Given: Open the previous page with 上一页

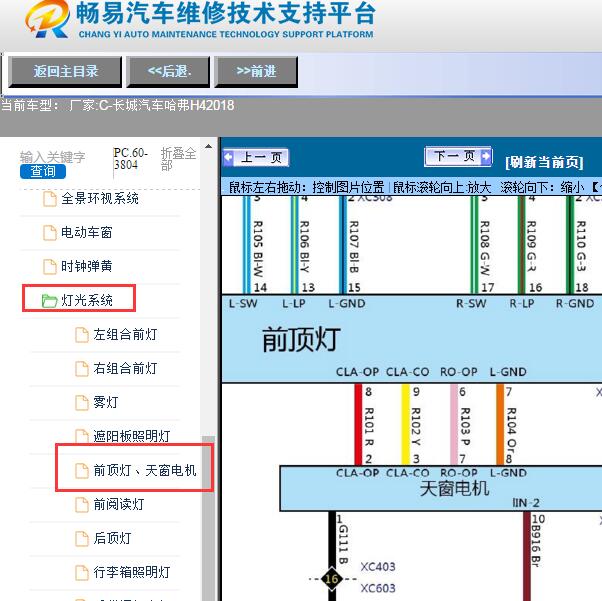Looking at the screenshot, I should [256, 157].
